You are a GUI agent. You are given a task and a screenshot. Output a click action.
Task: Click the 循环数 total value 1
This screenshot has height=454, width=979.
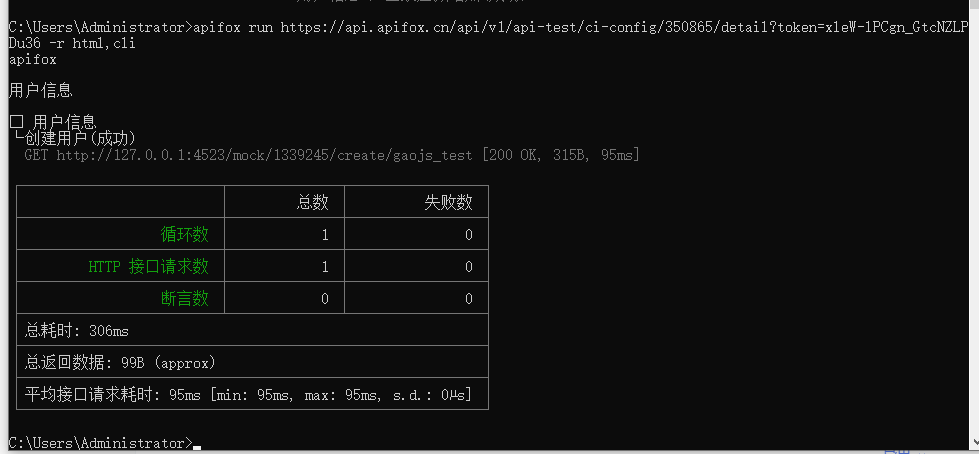pos(325,235)
